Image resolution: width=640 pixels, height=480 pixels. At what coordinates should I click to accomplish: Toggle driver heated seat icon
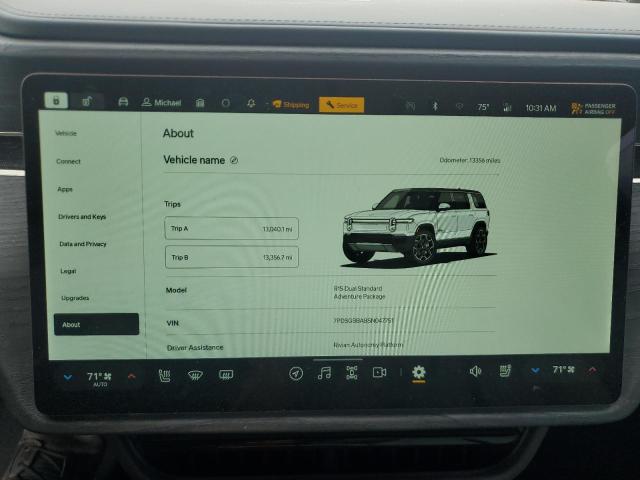click(x=164, y=375)
